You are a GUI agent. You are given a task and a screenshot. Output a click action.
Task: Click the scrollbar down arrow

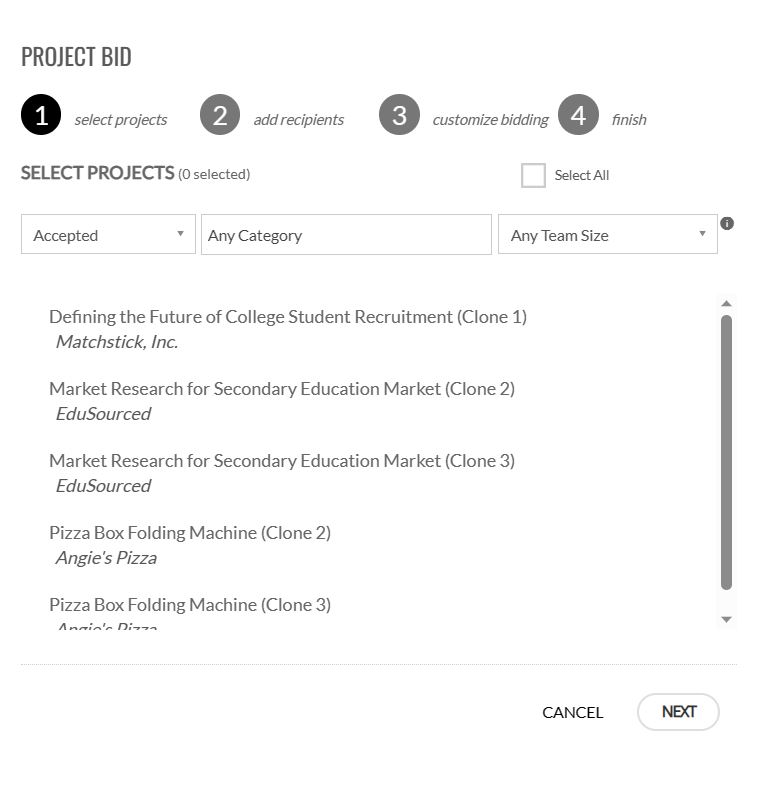pyautogui.click(x=726, y=620)
